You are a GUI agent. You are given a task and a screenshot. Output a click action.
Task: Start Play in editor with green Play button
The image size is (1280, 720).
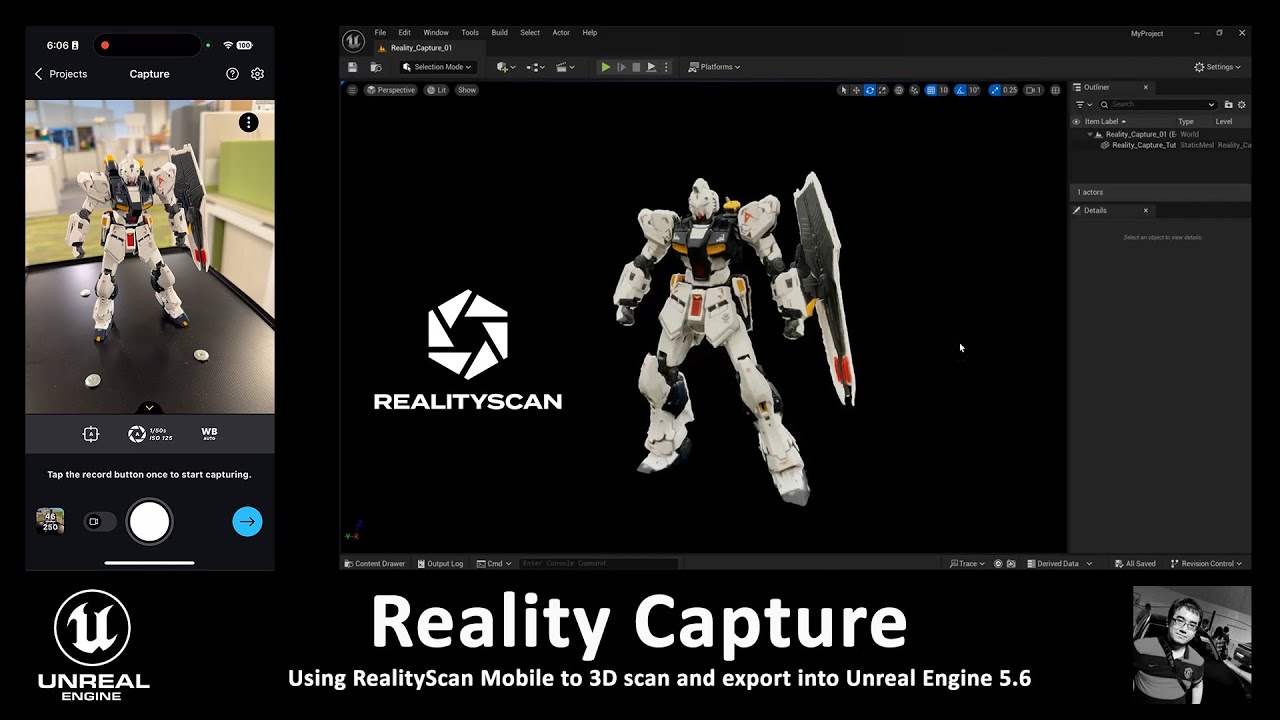(x=605, y=67)
